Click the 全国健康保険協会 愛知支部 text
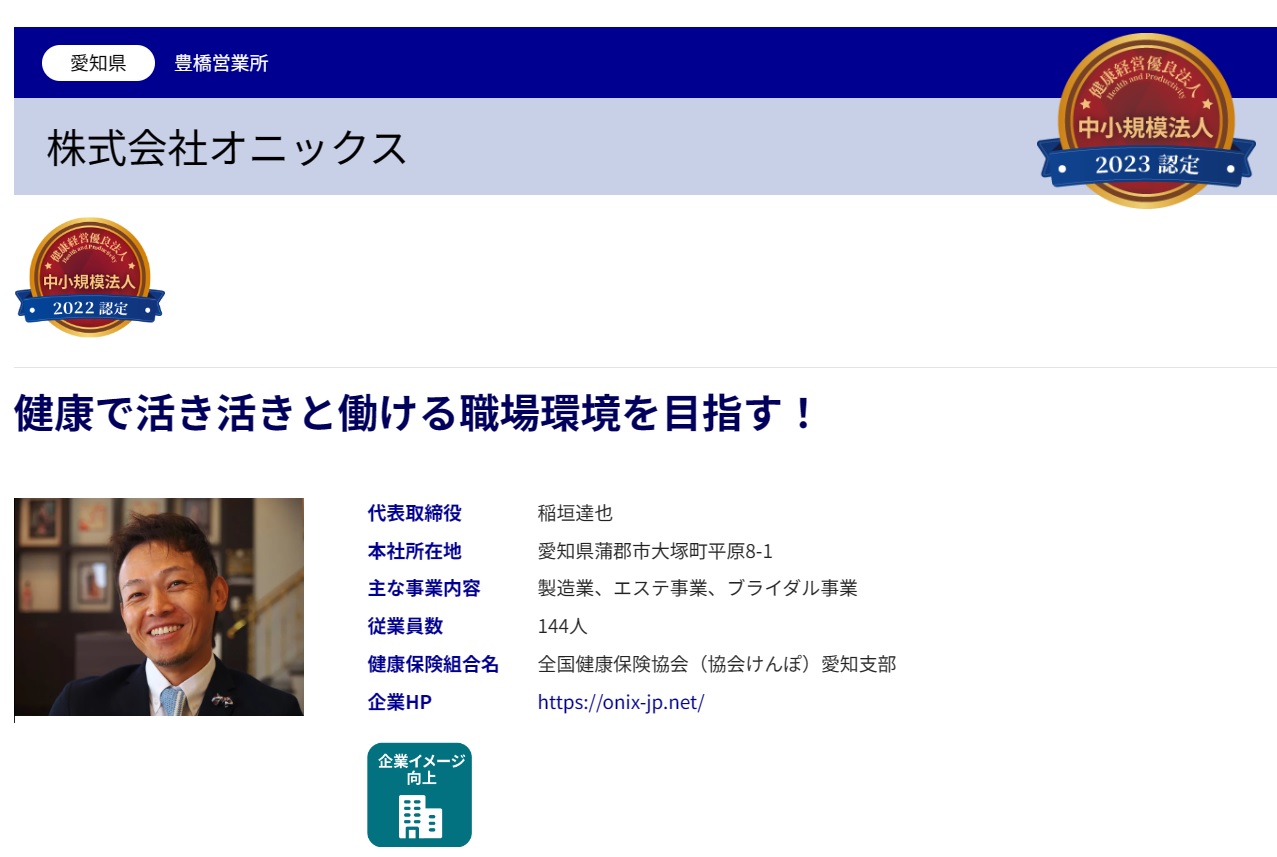The height and width of the screenshot is (857, 1277). tap(716, 665)
